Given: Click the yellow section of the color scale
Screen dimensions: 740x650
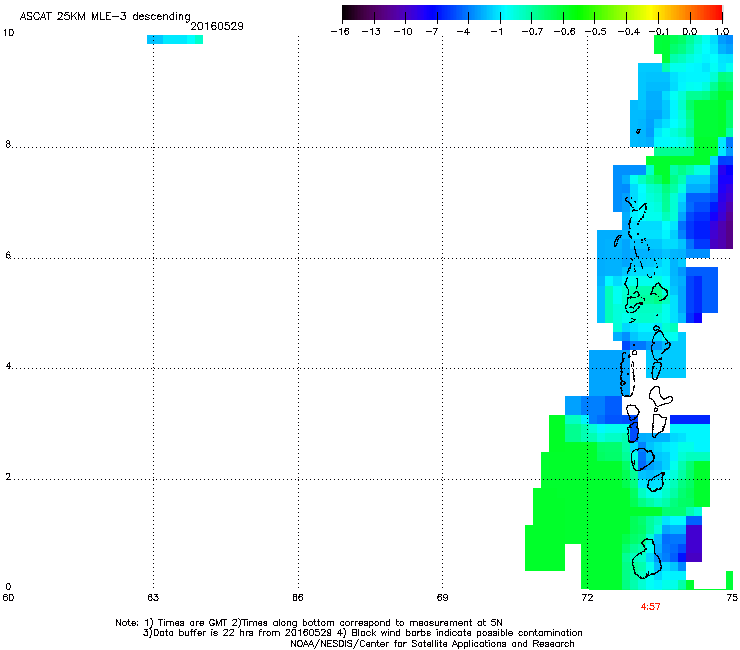Looking at the screenshot, I should pos(650,12).
